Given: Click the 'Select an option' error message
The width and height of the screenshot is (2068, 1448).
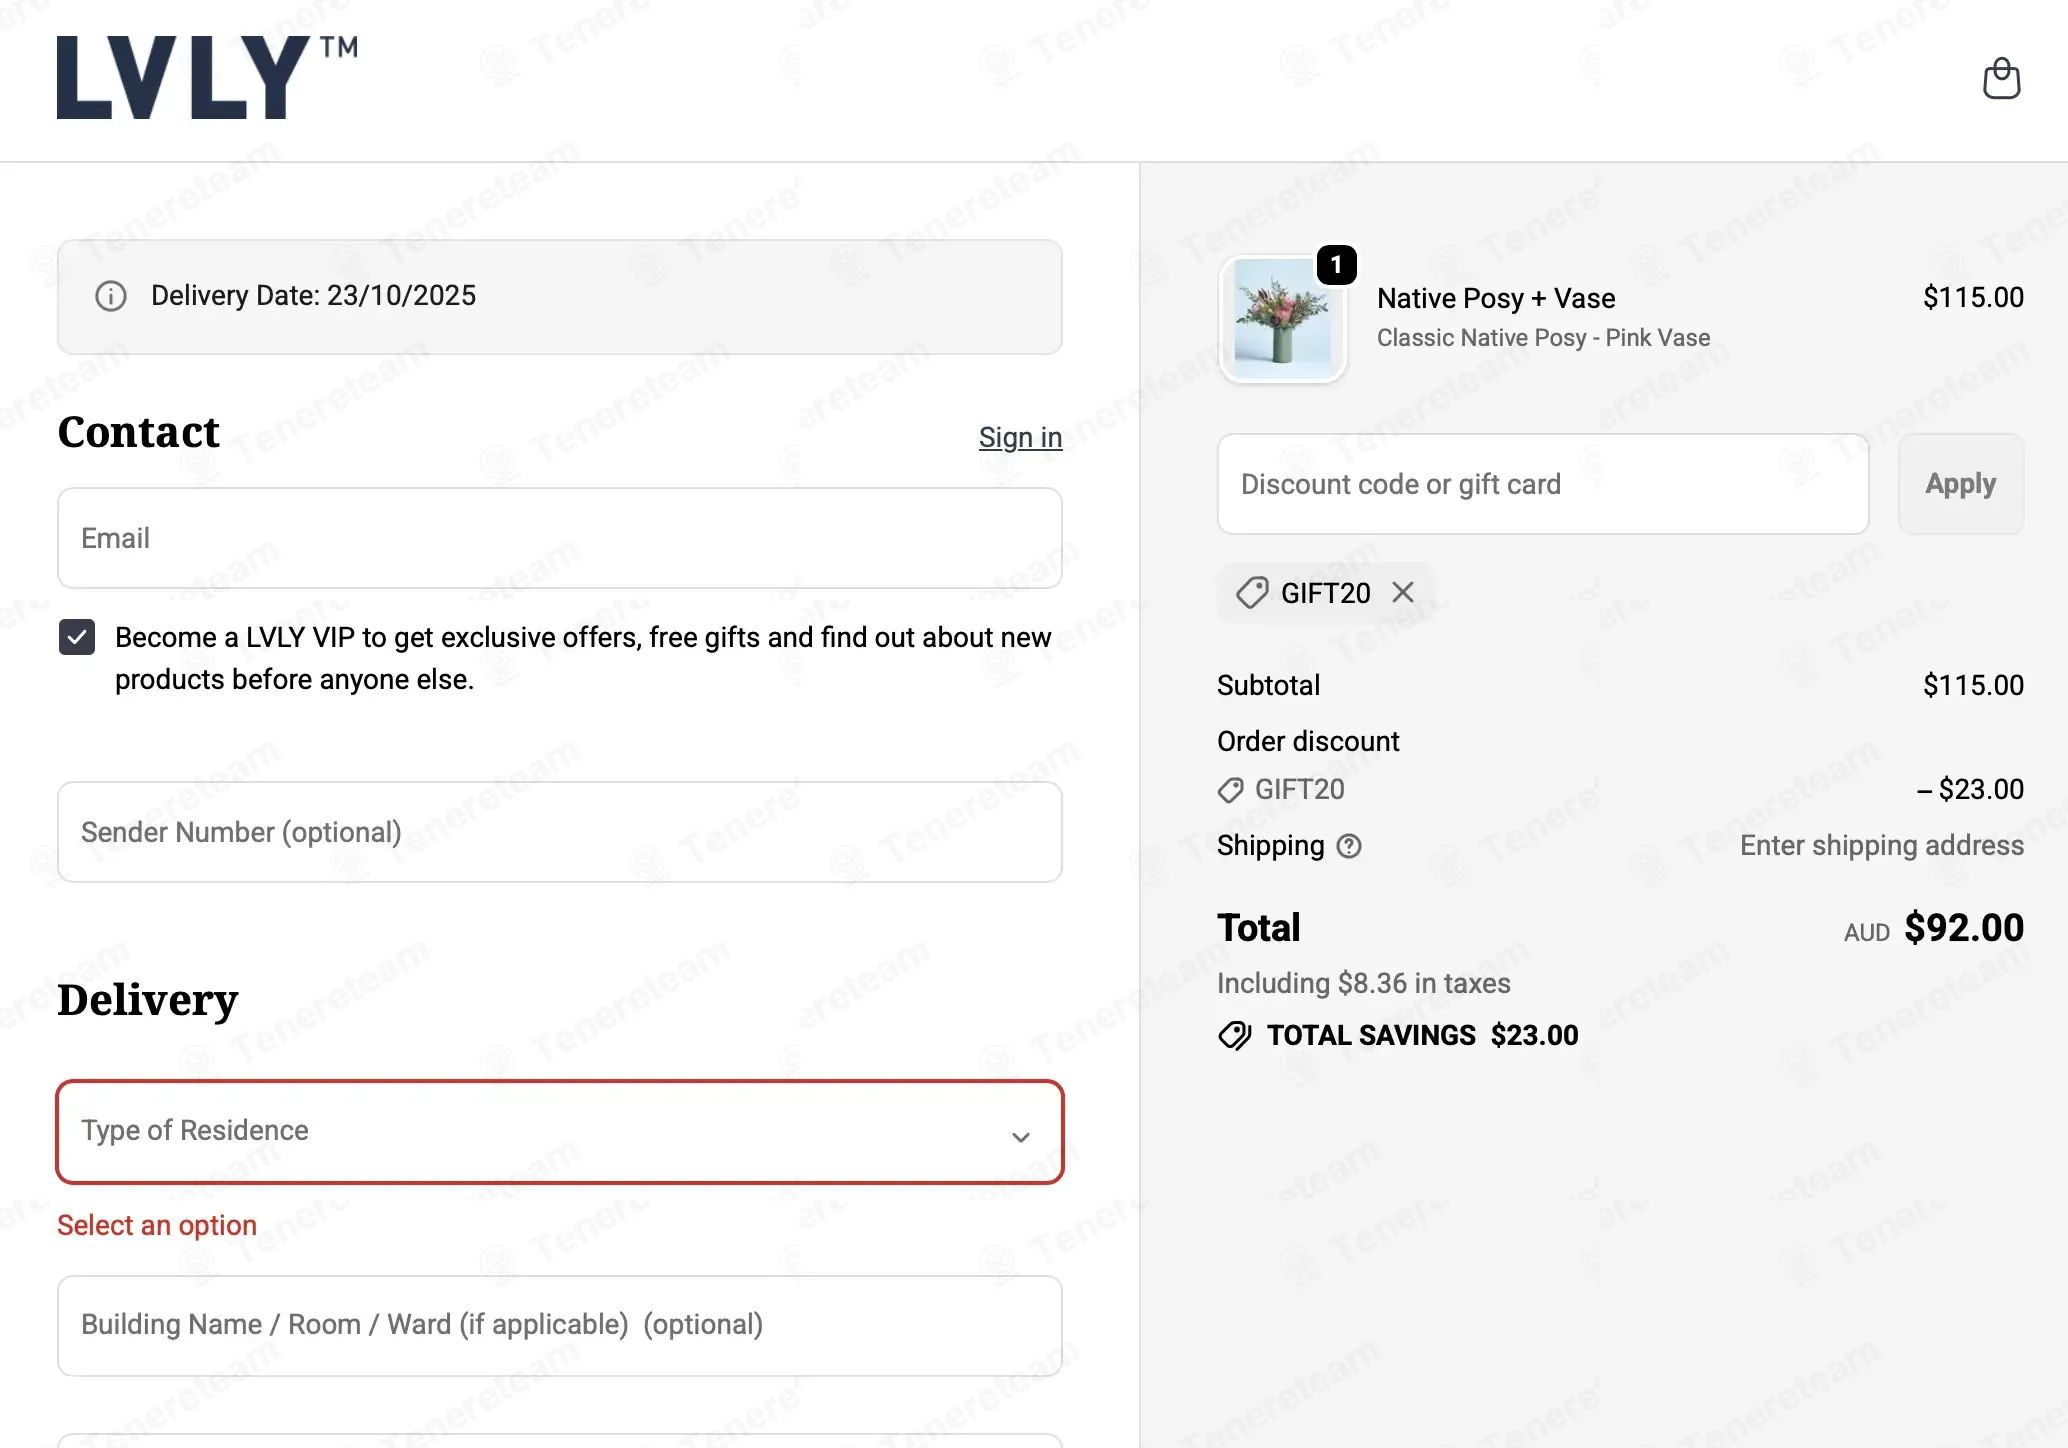Looking at the screenshot, I should [157, 1225].
